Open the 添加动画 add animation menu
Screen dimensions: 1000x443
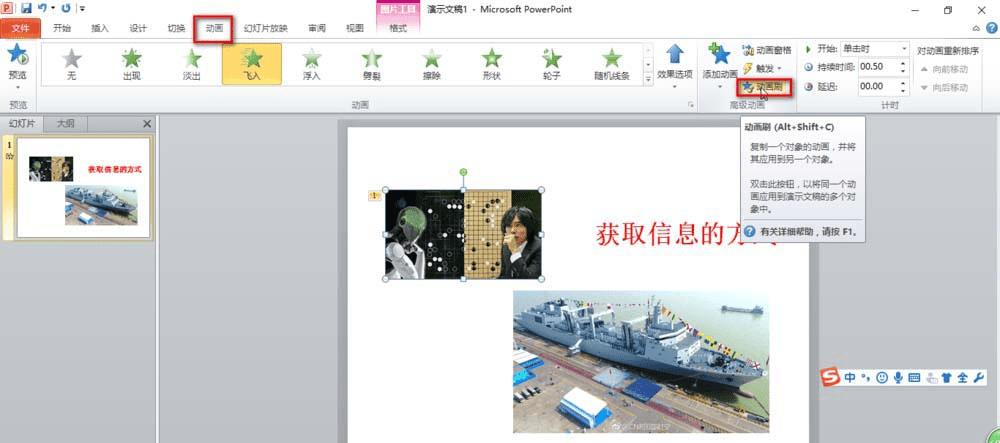point(720,66)
